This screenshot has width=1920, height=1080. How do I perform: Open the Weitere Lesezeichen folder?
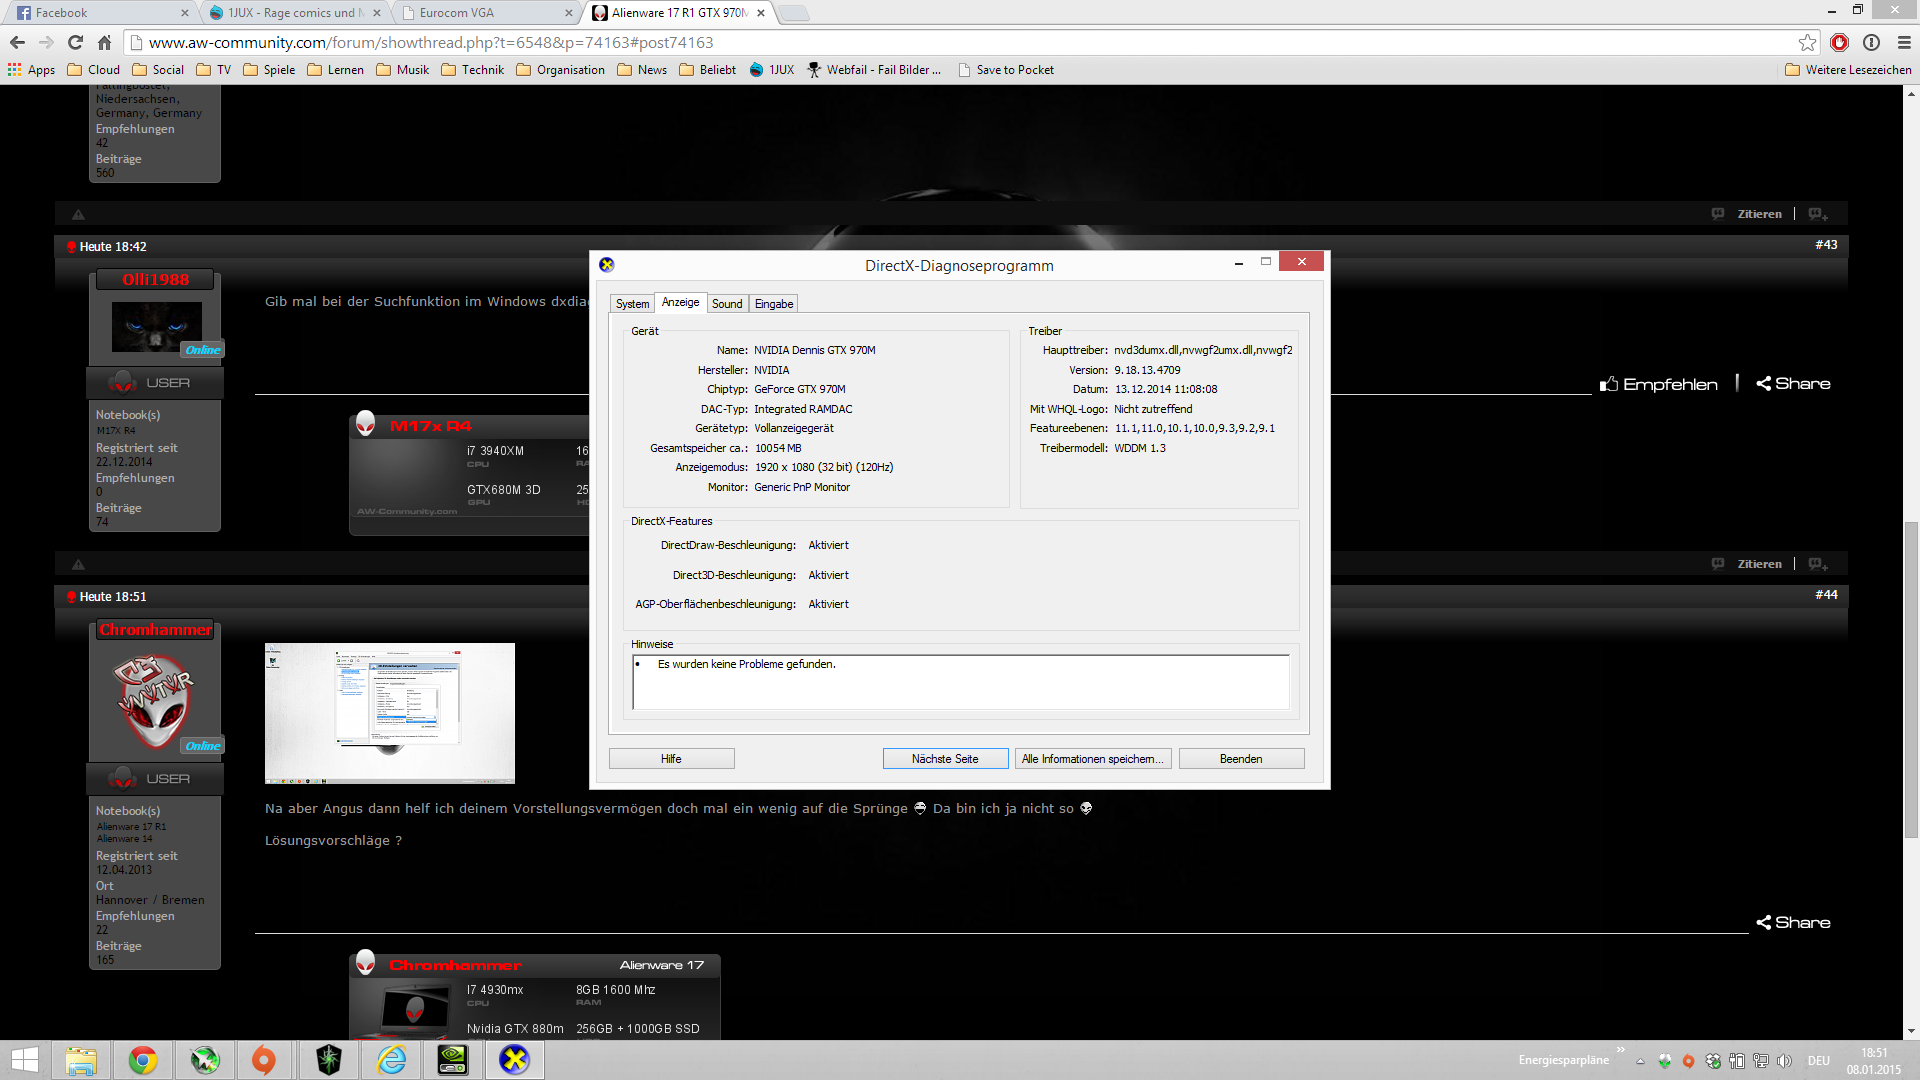click(x=1848, y=70)
